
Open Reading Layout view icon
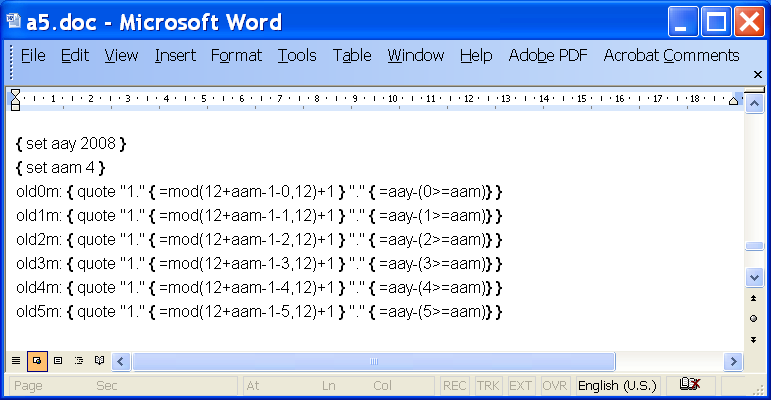tap(98, 360)
